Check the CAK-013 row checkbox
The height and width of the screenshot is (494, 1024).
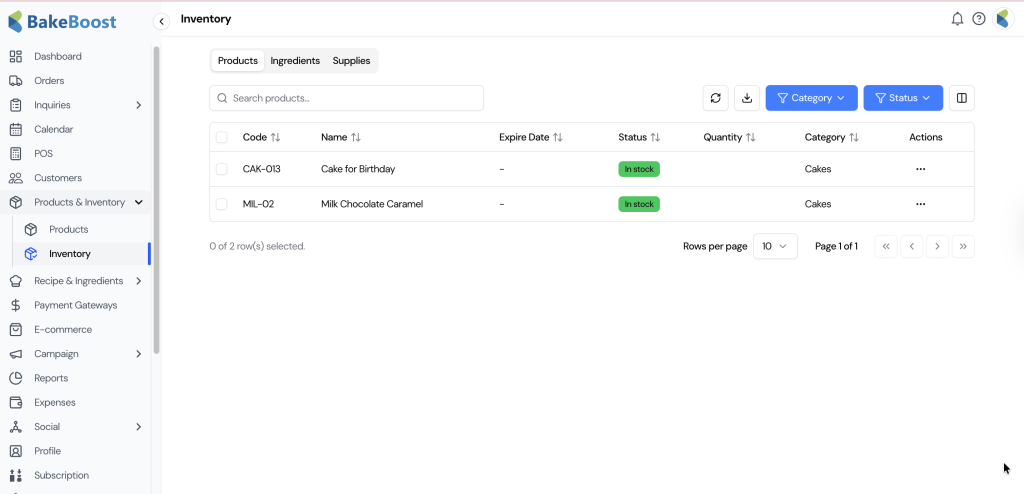pos(222,169)
